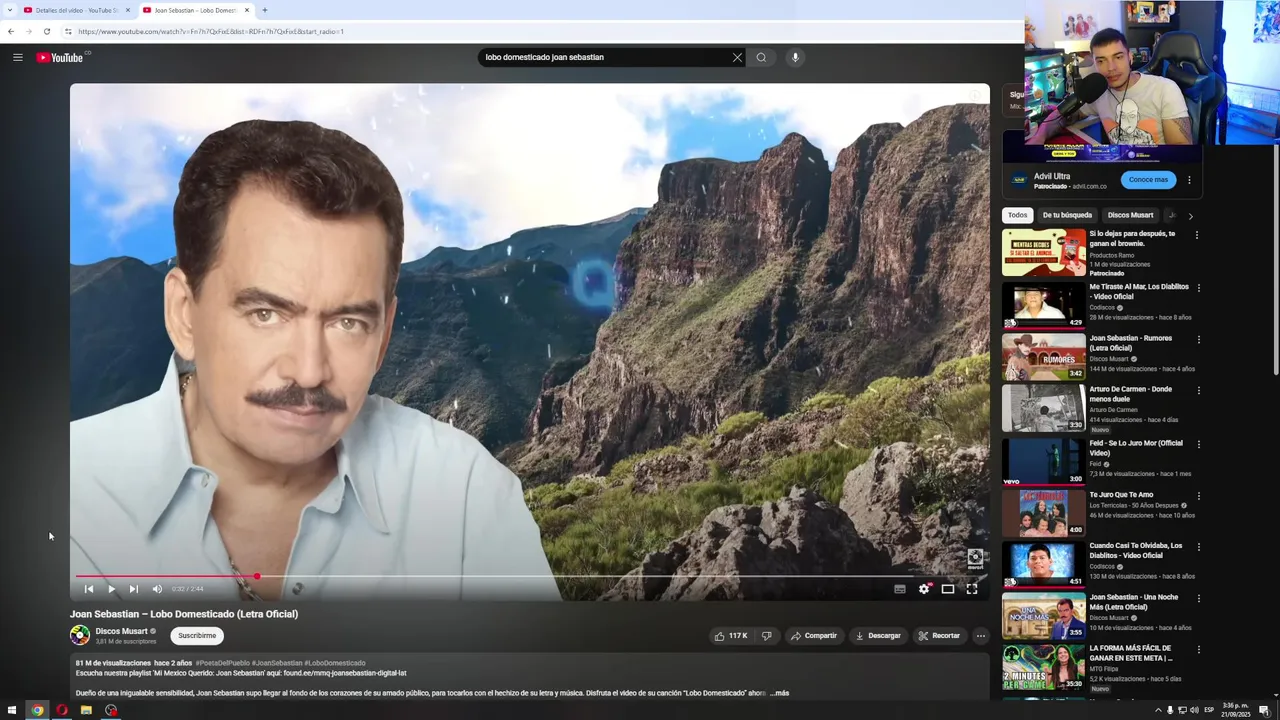Close the Detalles del video tab

tap(128, 10)
